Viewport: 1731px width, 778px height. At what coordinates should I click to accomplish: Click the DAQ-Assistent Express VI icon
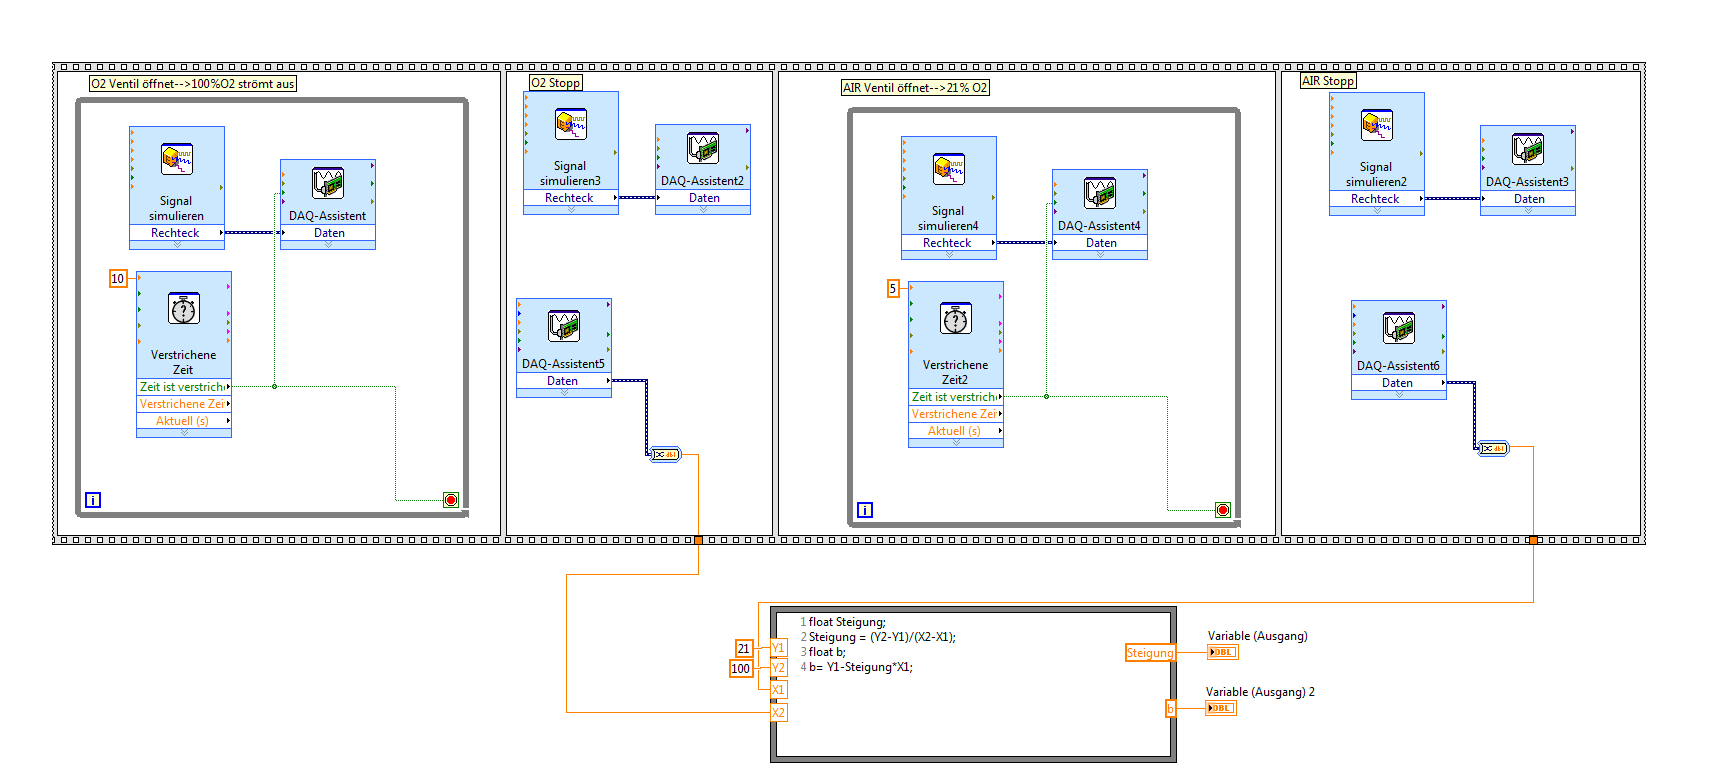pyautogui.click(x=328, y=183)
